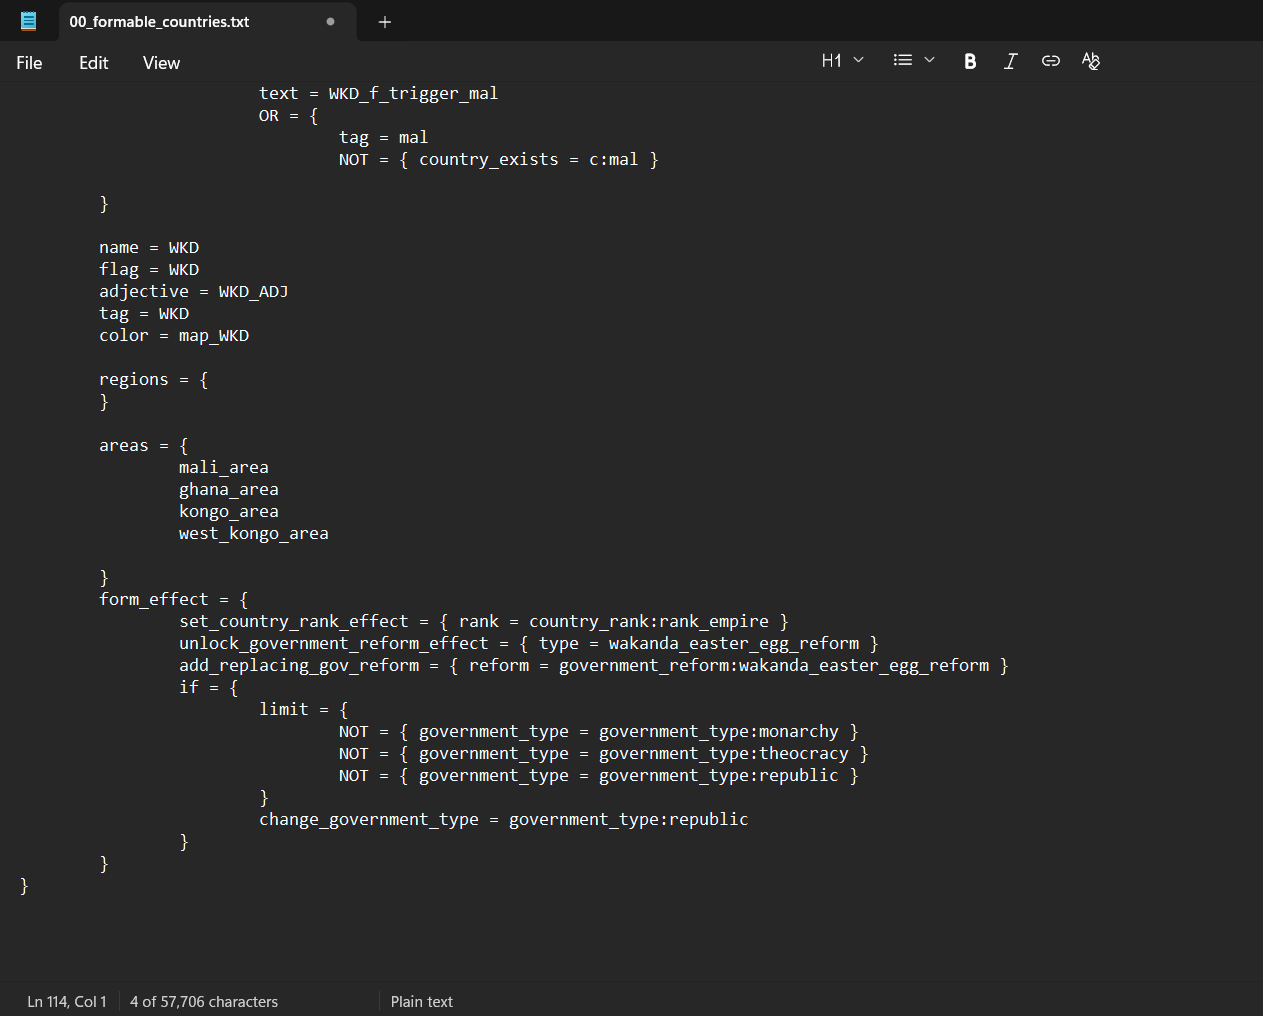Click on tag = mal line
1263x1016 pixels.
[383, 137]
